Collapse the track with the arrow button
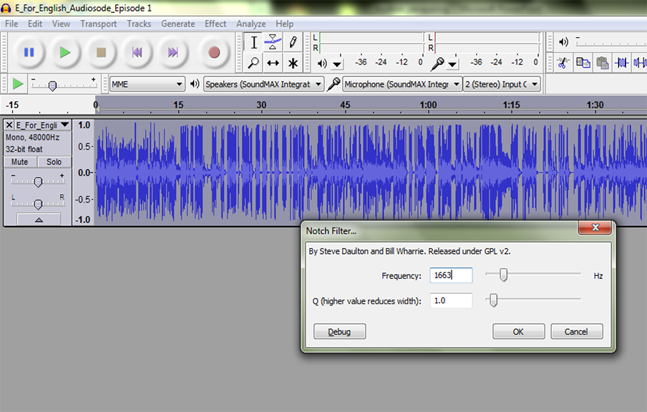 click(38, 219)
